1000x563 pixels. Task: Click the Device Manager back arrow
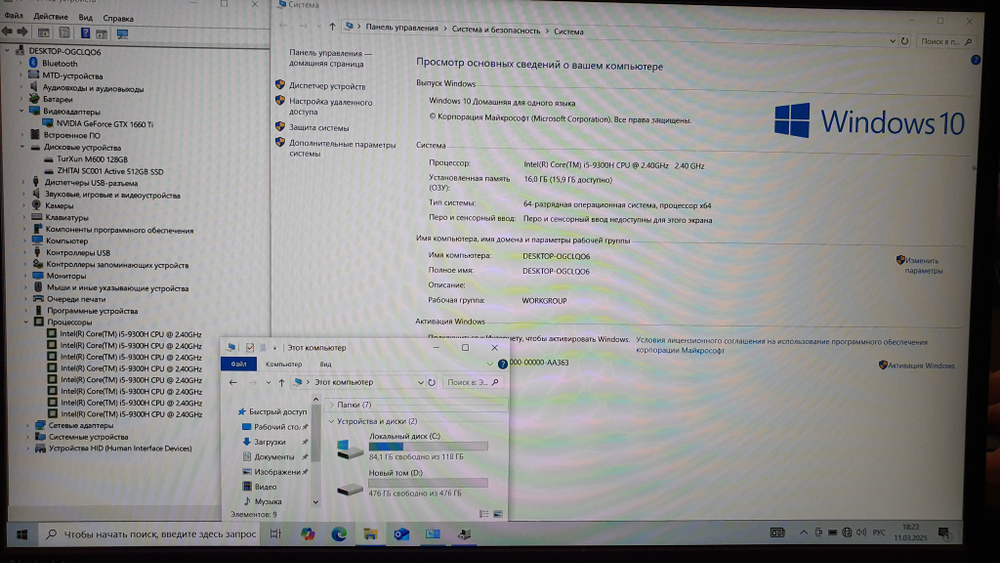(7, 32)
